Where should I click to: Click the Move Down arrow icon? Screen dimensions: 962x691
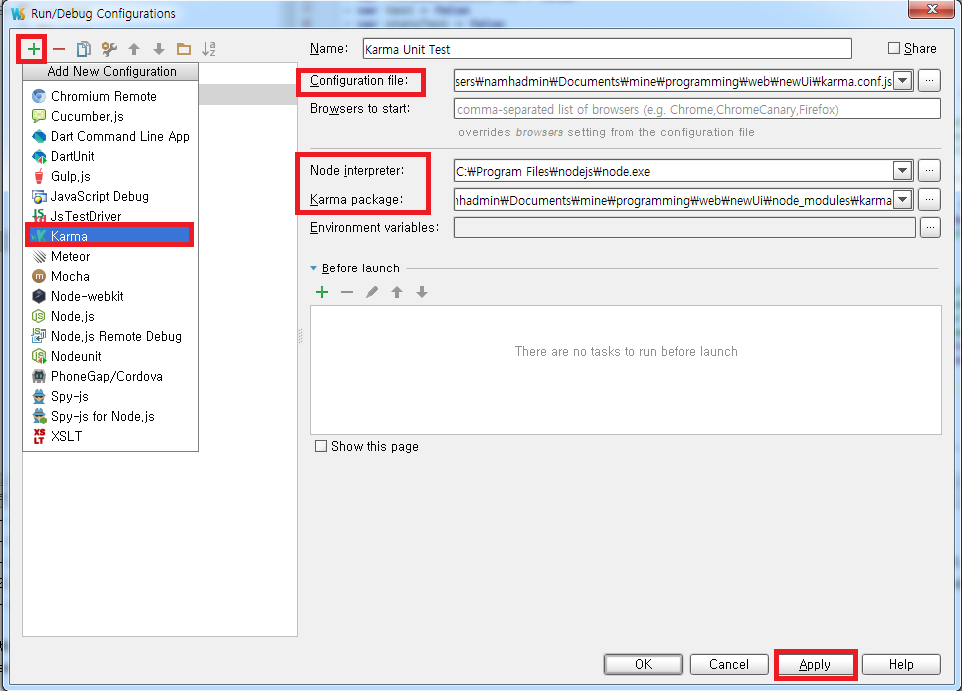(x=158, y=48)
